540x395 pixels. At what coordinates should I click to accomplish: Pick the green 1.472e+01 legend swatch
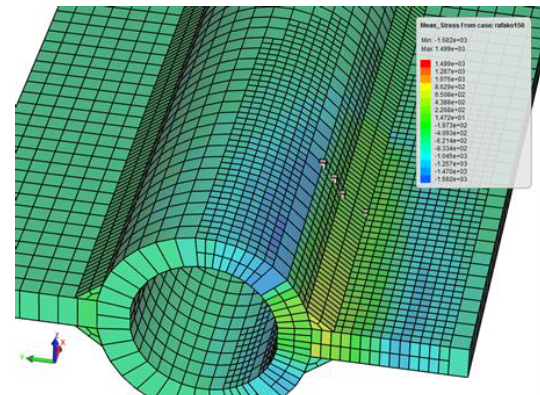coord(426,117)
